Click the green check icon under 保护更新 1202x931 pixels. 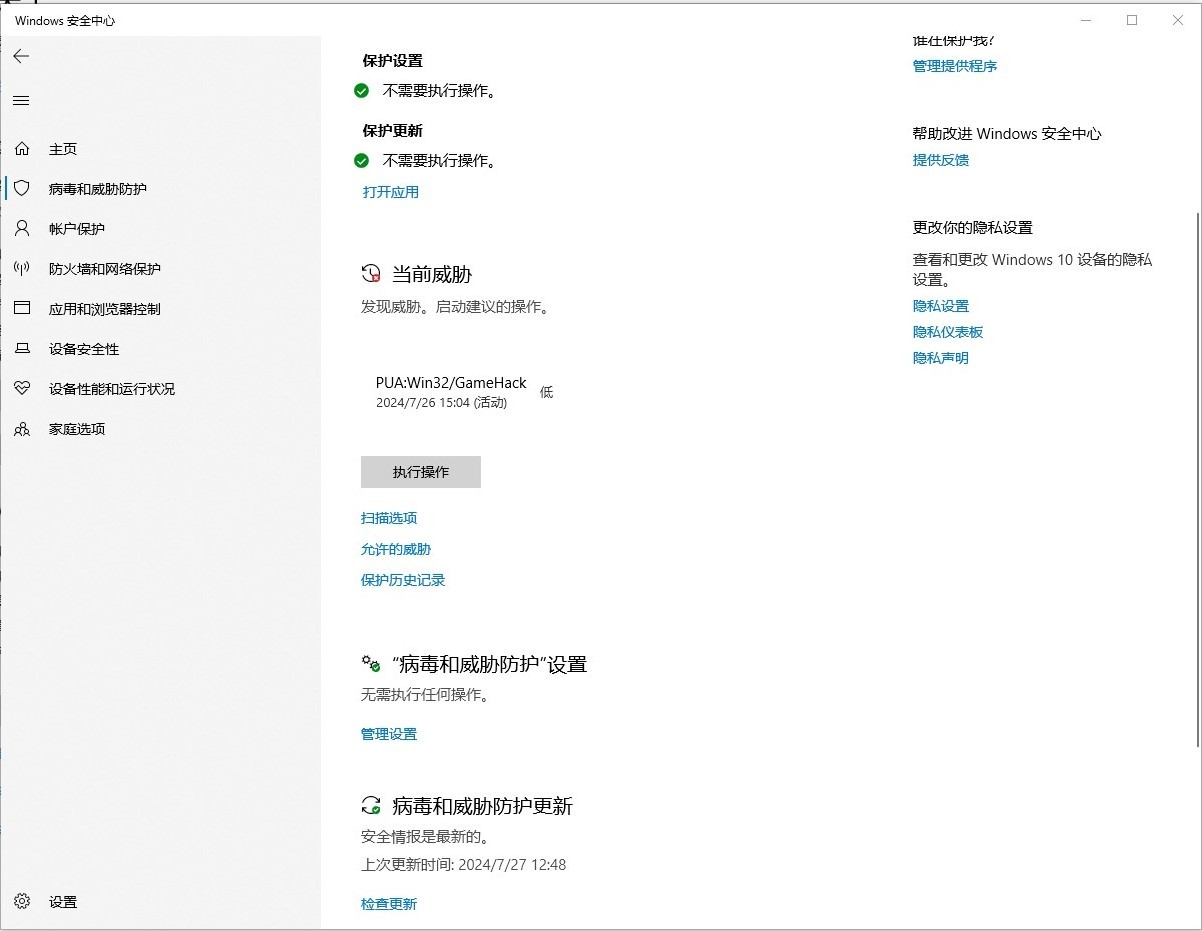click(x=362, y=161)
